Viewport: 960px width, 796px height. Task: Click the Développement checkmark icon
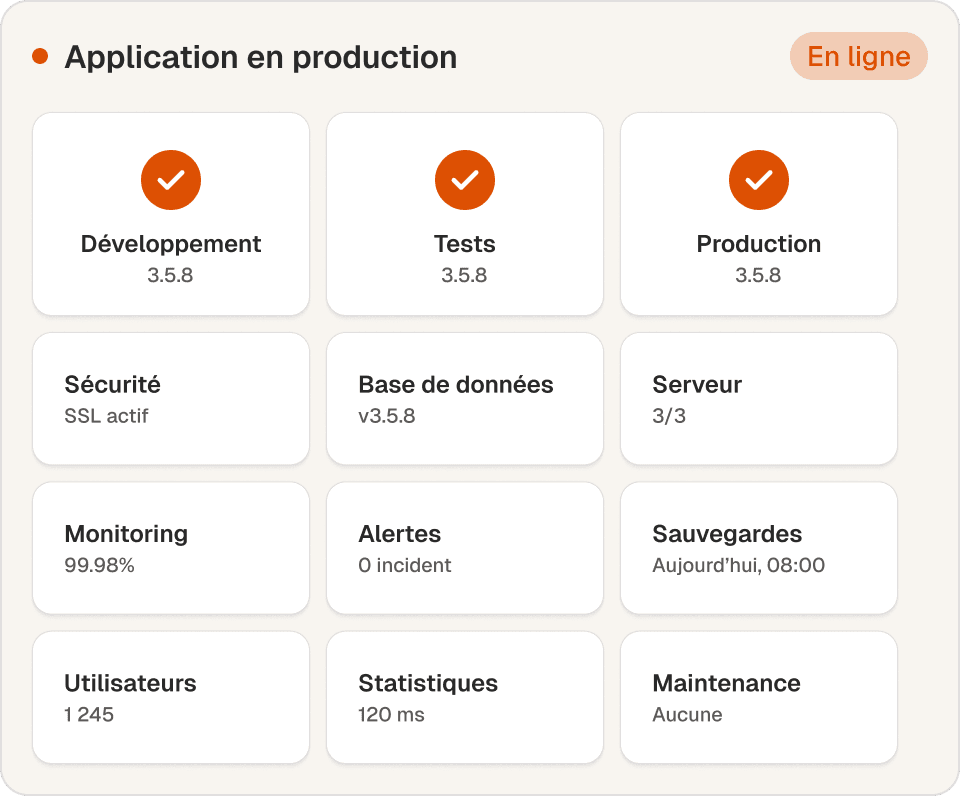[x=171, y=180]
